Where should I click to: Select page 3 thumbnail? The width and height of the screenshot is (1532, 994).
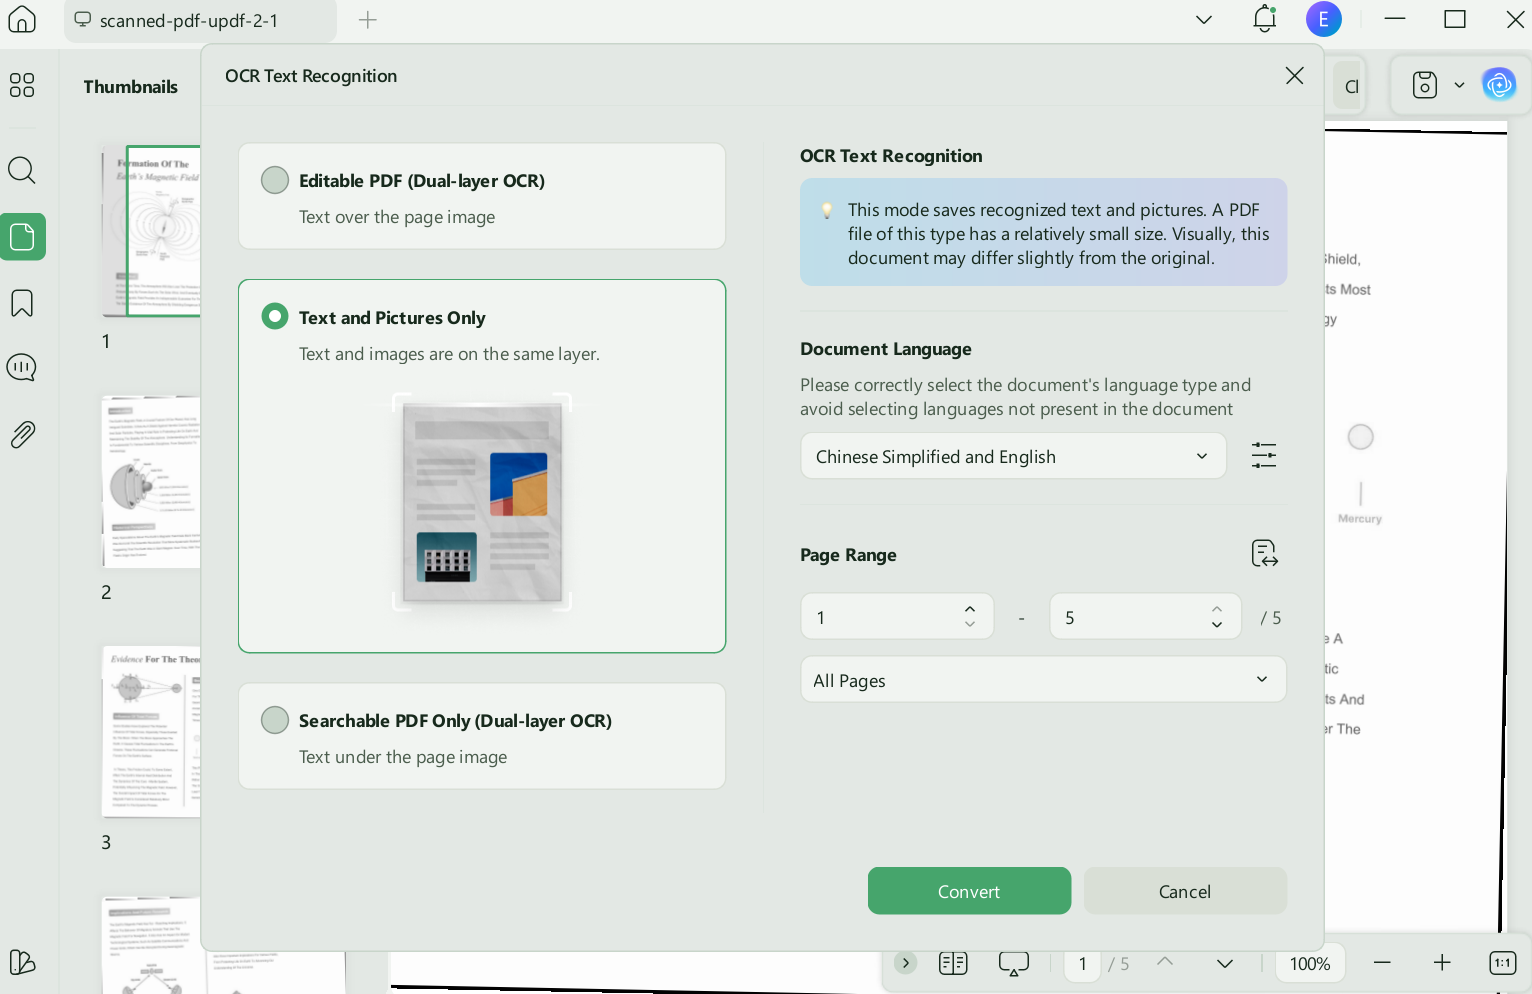151,732
